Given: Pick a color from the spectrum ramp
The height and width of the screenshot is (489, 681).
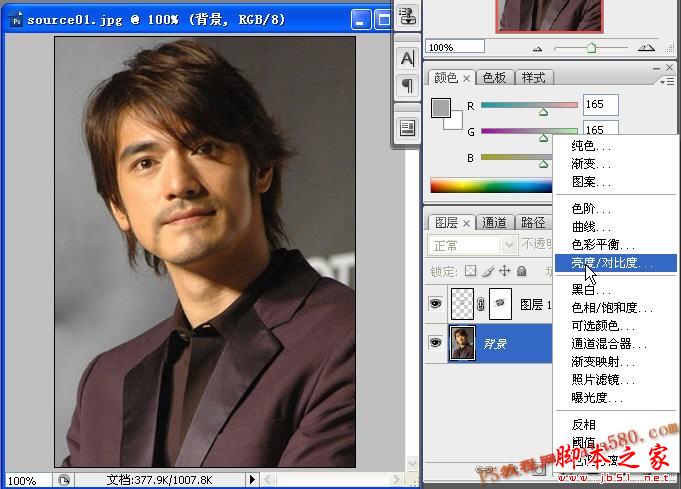Looking at the screenshot, I should point(491,185).
